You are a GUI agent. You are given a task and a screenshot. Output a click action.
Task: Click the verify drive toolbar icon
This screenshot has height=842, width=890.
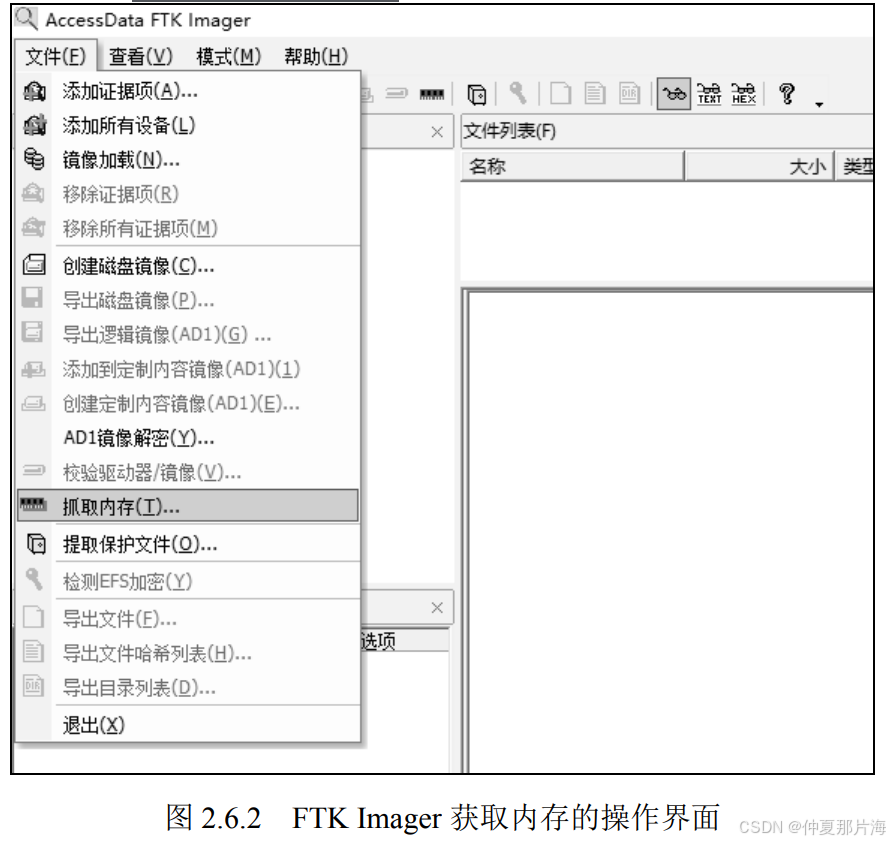(x=396, y=93)
